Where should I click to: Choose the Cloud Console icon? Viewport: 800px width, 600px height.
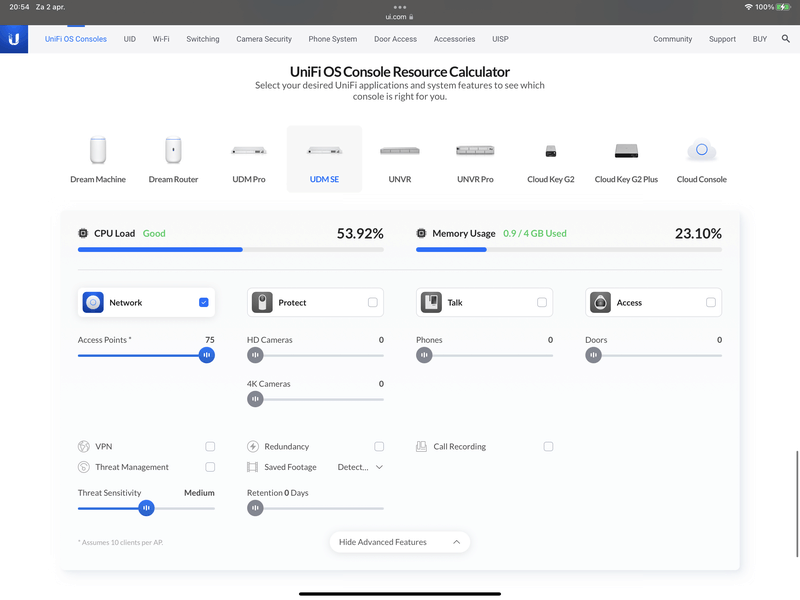tap(702, 150)
